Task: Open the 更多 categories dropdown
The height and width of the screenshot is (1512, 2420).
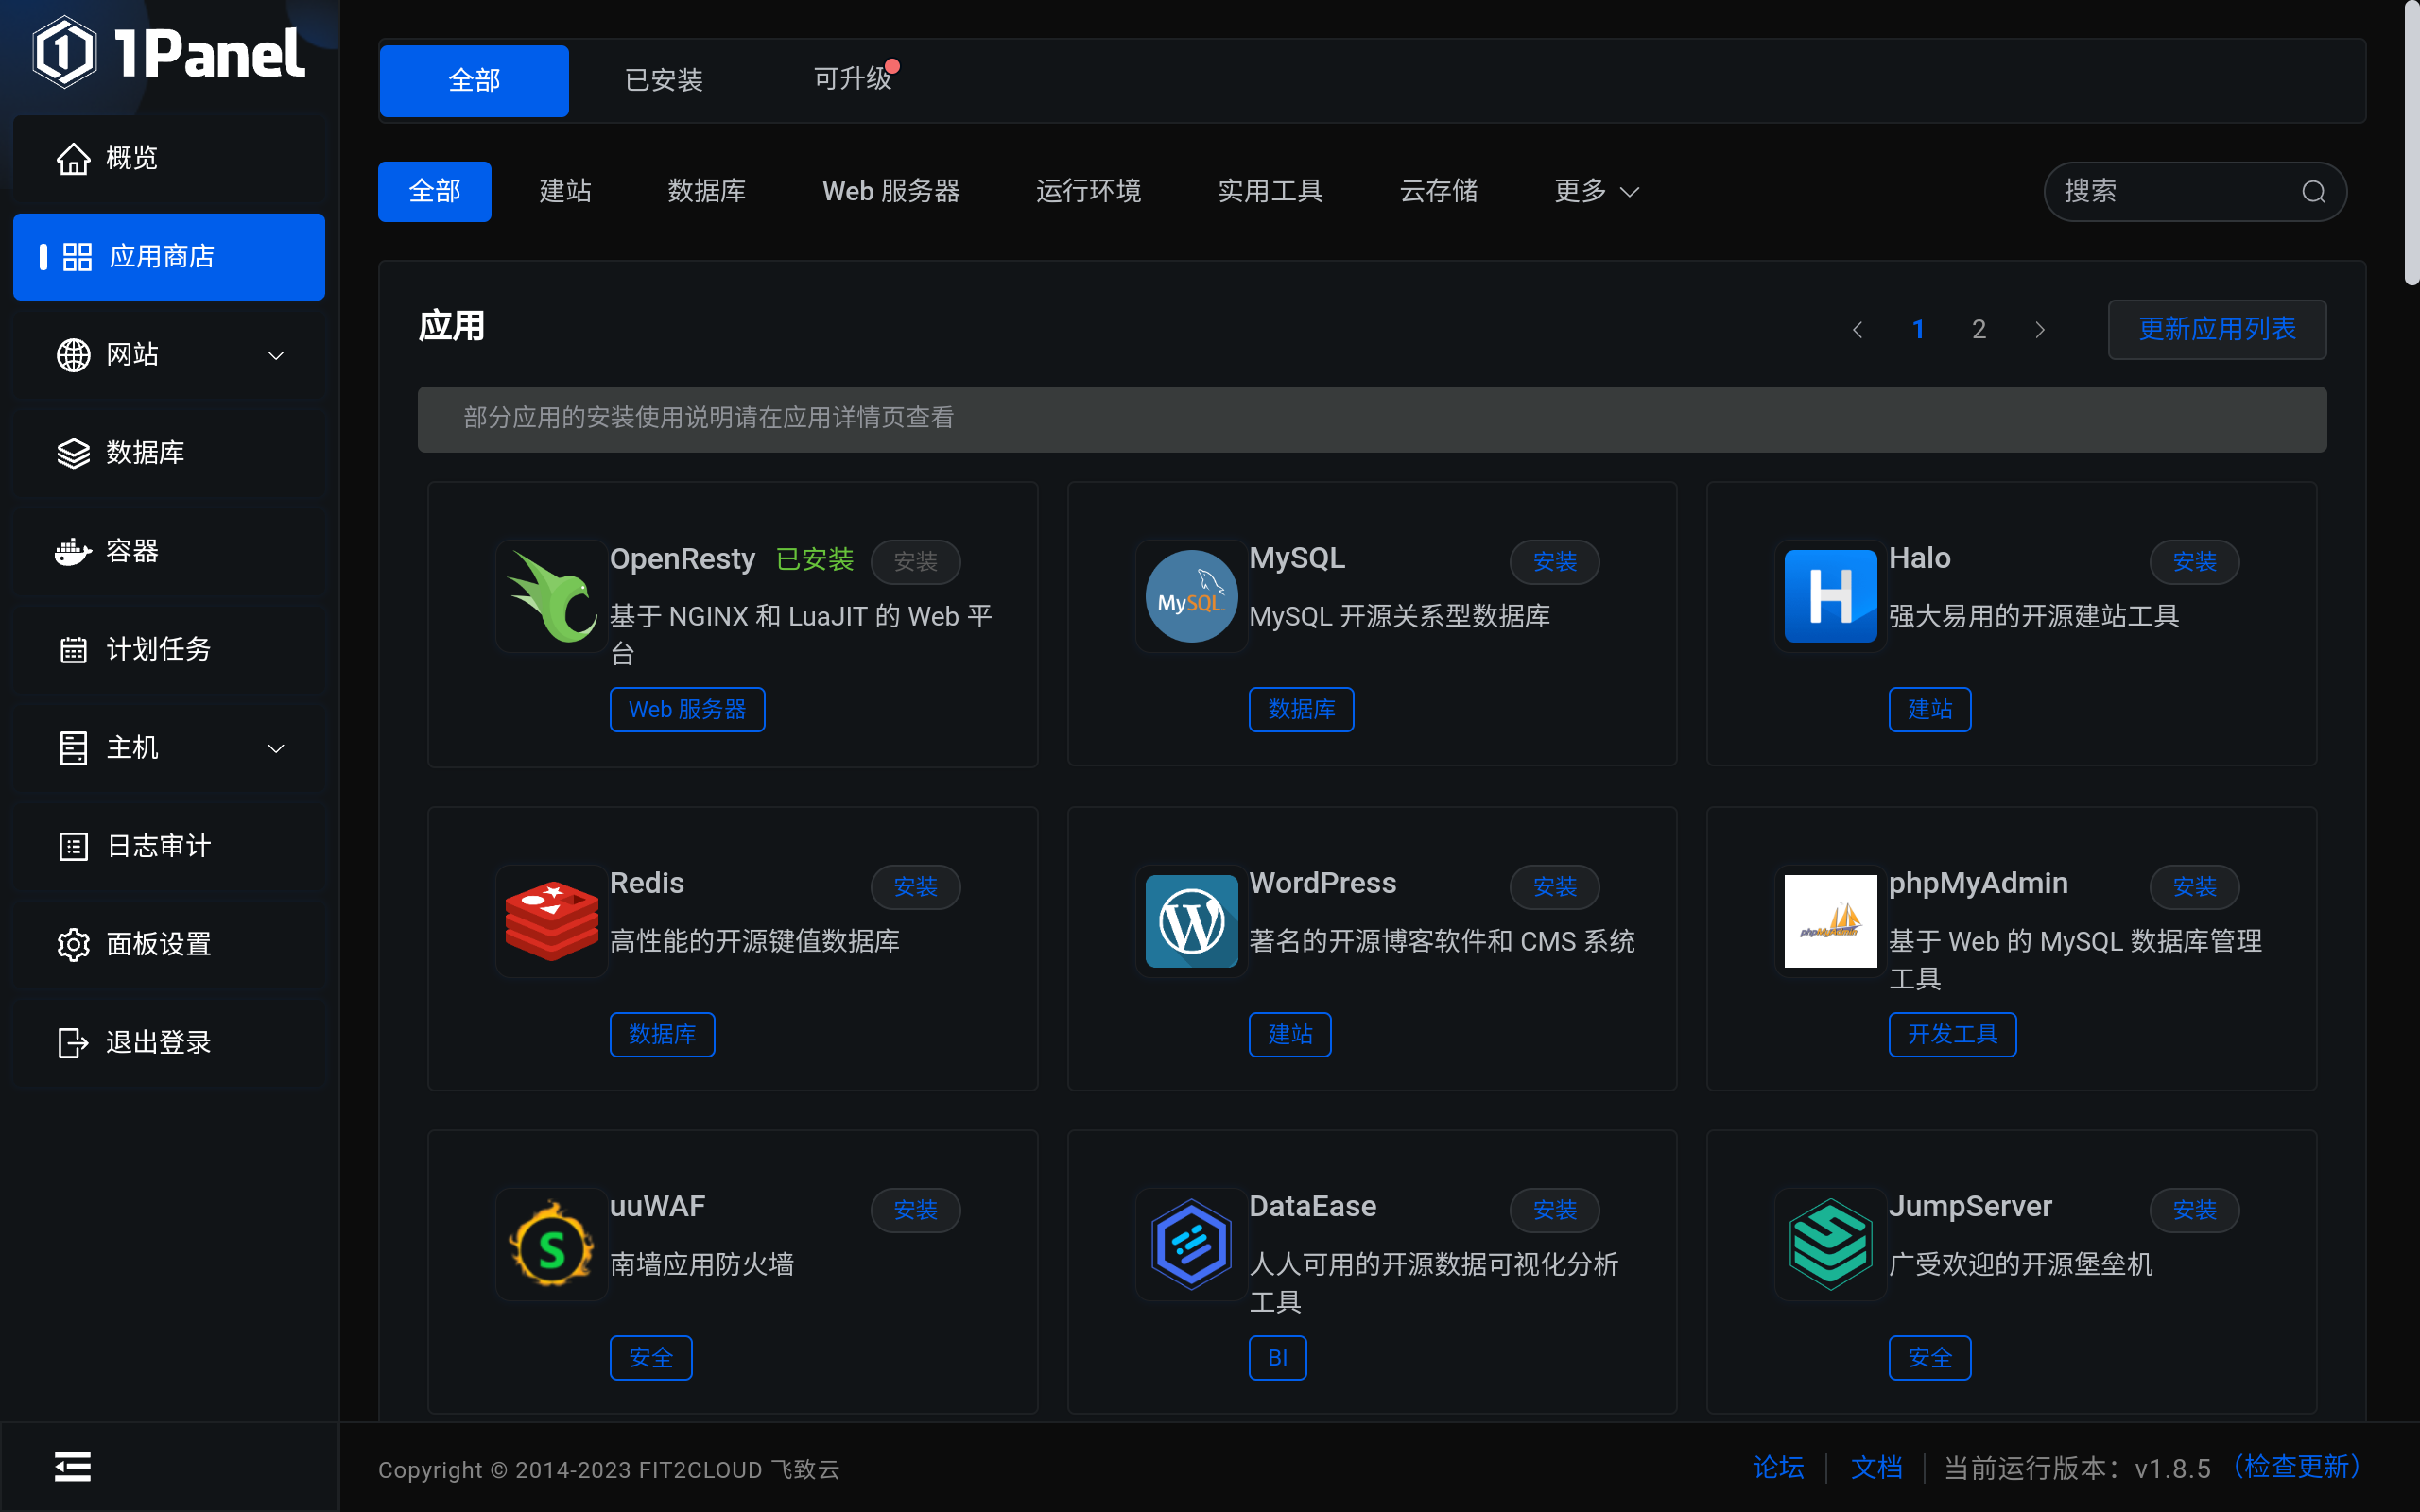Action: (1596, 191)
